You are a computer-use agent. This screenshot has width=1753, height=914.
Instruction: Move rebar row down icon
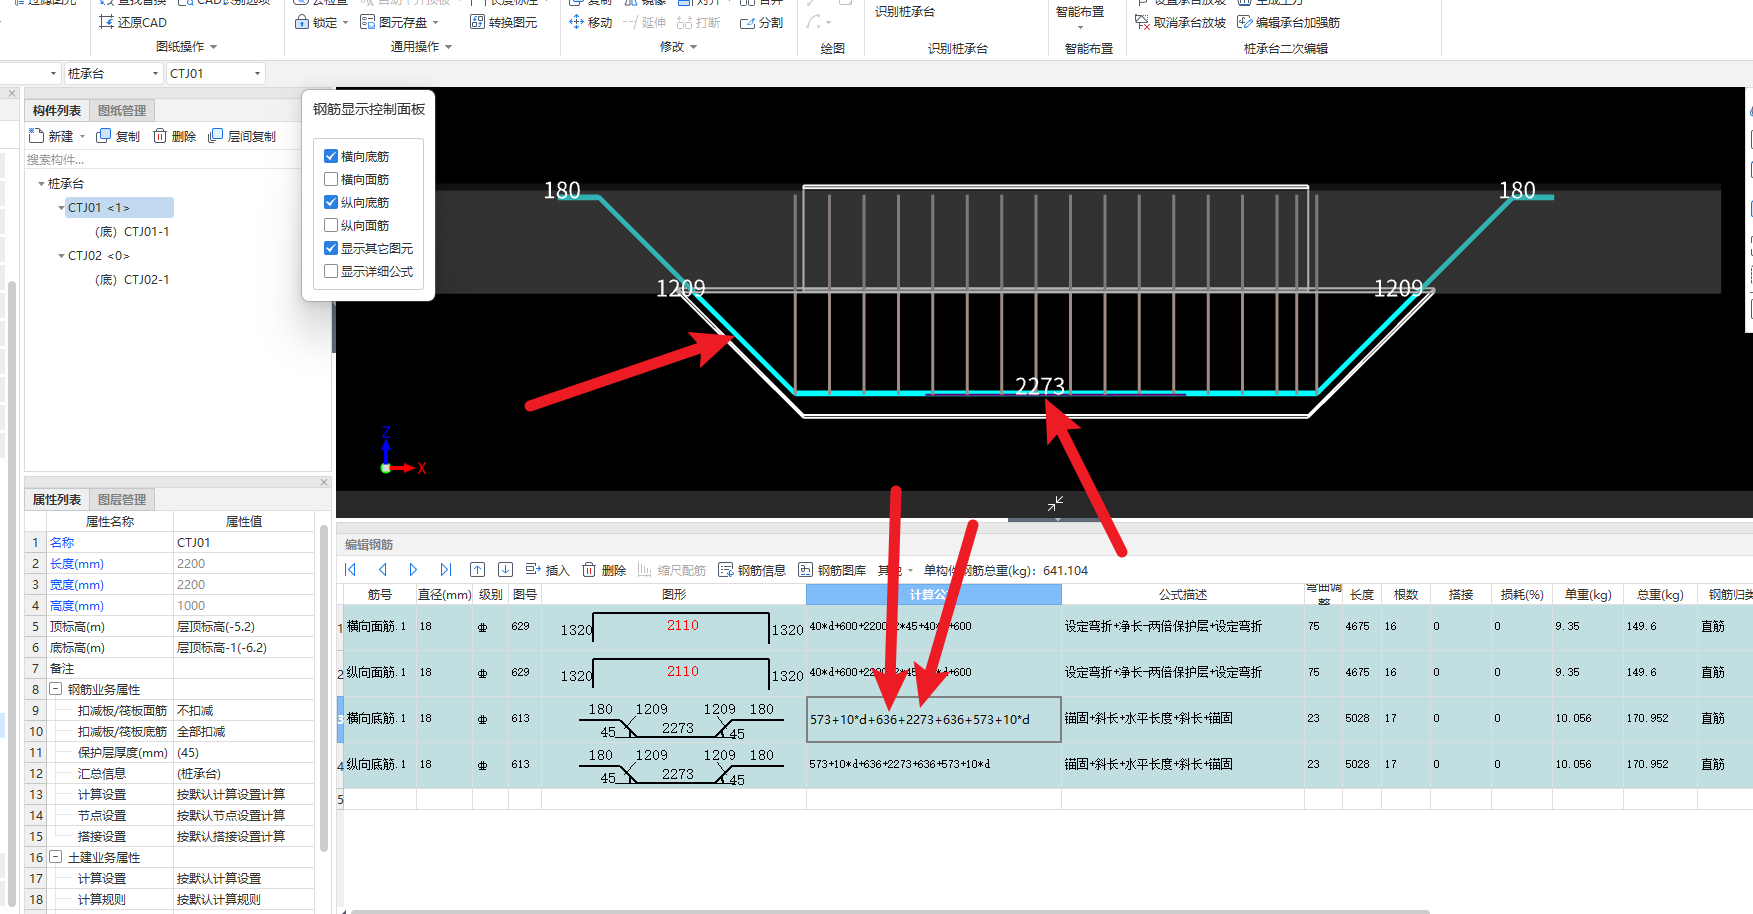pyautogui.click(x=506, y=570)
